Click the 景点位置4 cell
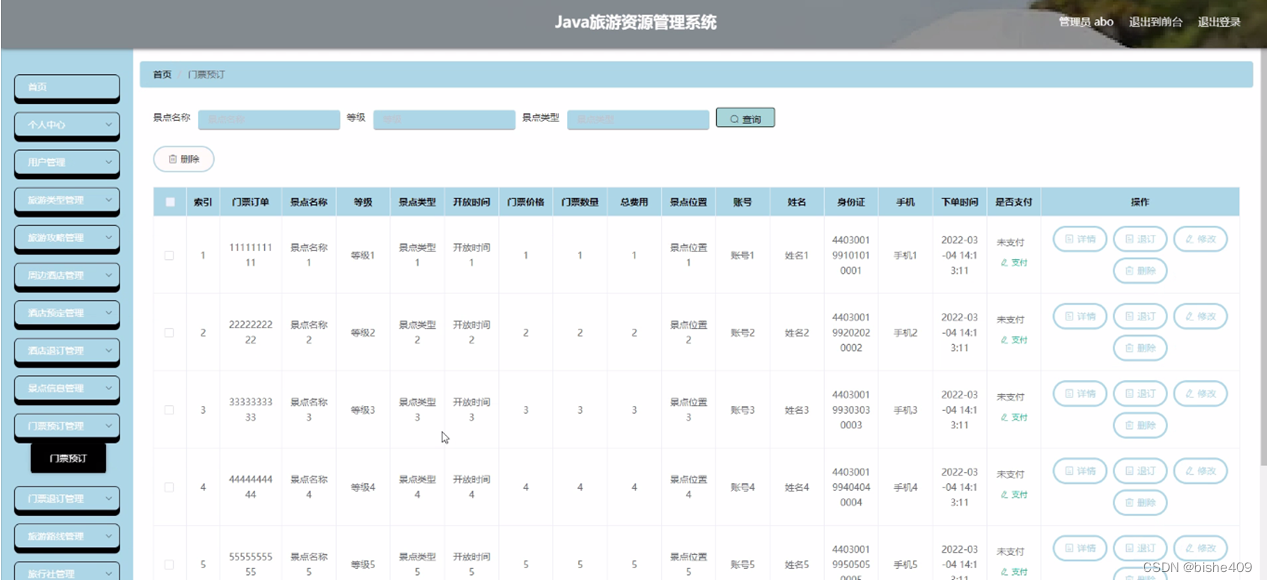The height and width of the screenshot is (582, 1267). point(688,487)
